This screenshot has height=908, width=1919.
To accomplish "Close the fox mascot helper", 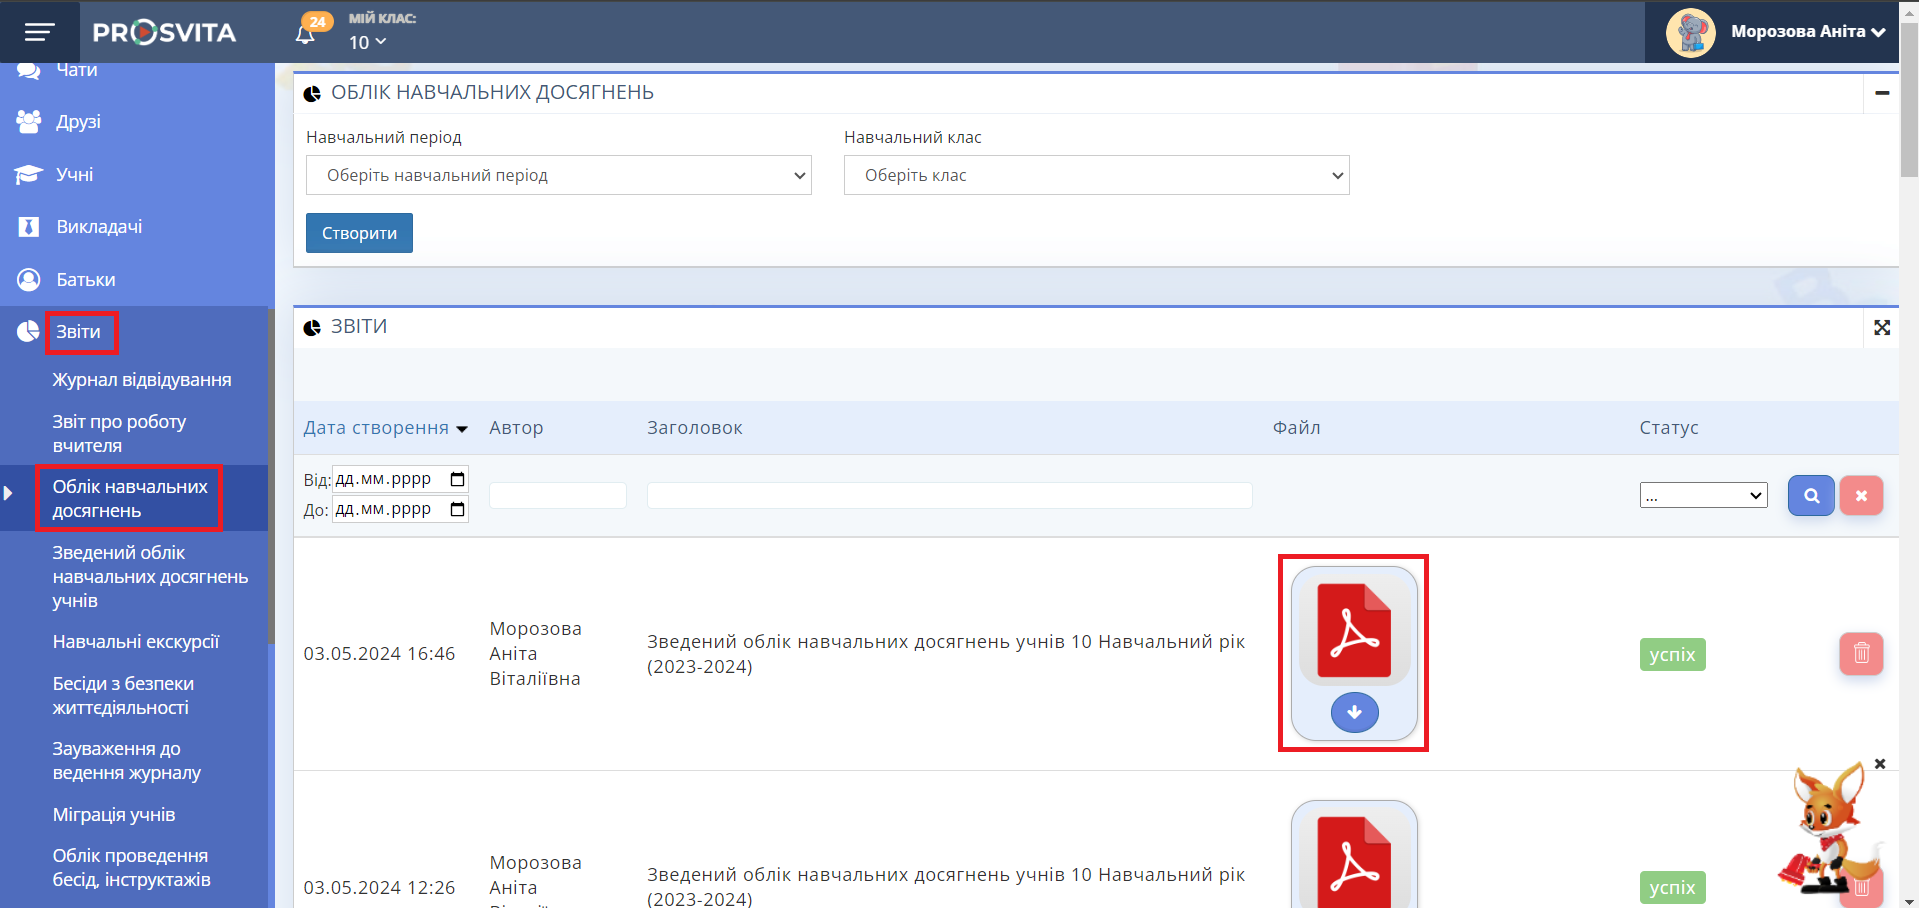I will (x=1879, y=764).
